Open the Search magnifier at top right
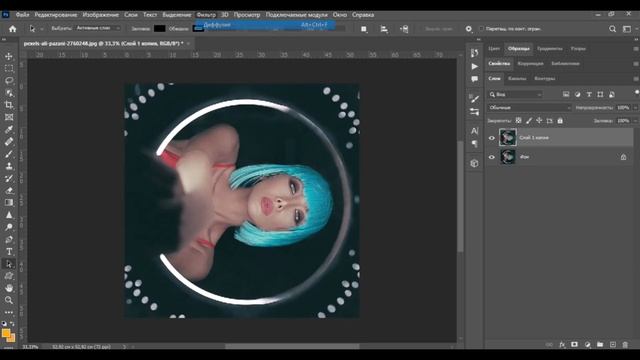Viewport: 640px width, 360px height. (612, 29)
